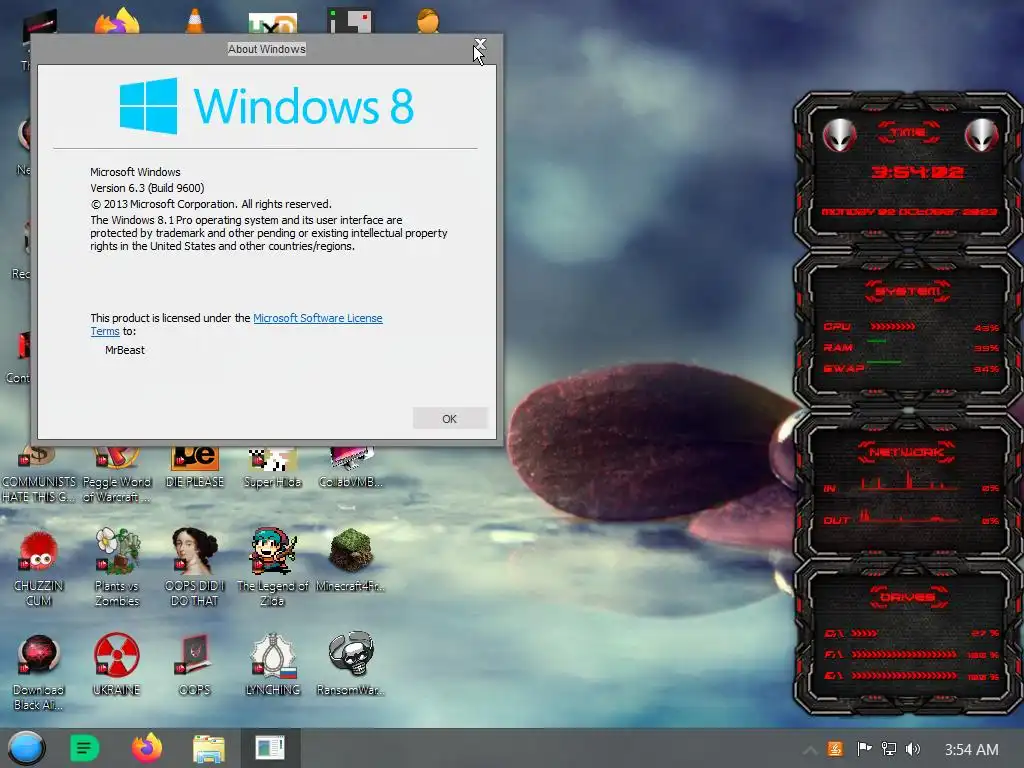Open the CHUZZIN CUM desktop shortcut
The width and height of the screenshot is (1024, 768).
[x=39, y=567]
